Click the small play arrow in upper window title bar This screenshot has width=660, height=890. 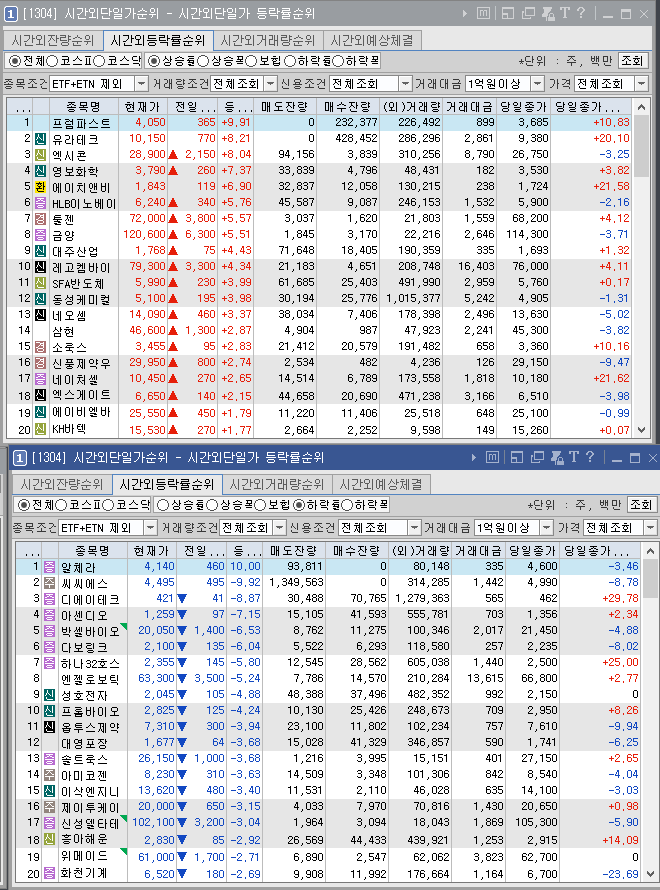point(465,13)
